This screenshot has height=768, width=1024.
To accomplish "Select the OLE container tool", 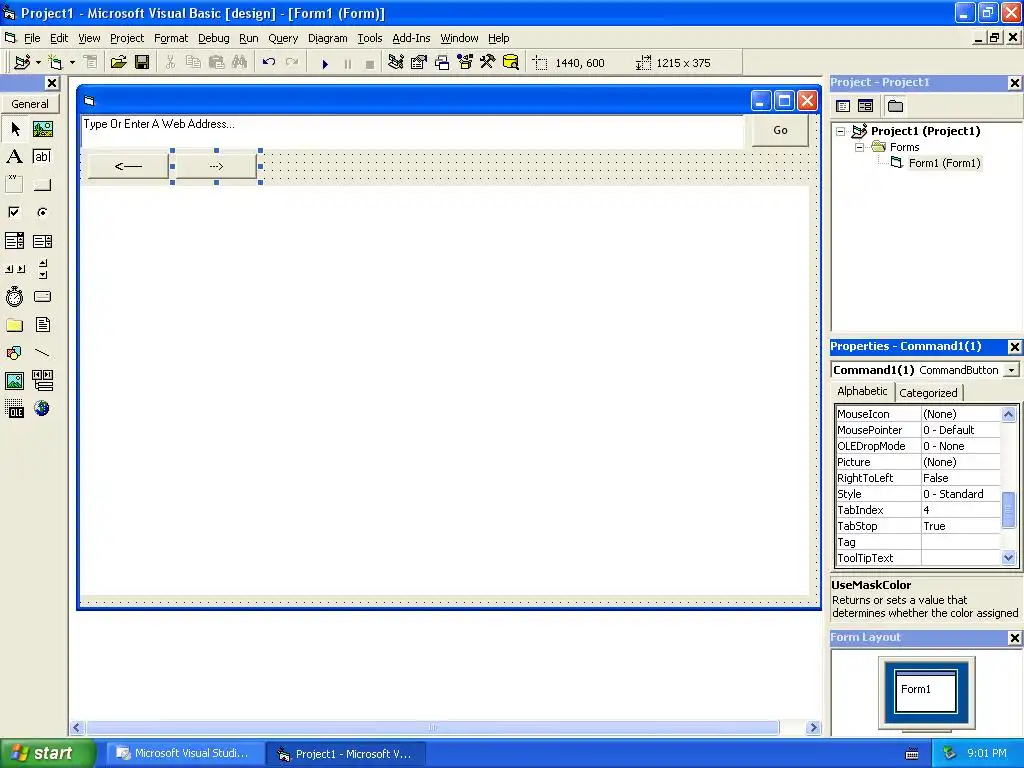I will click(x=14, y=409).
